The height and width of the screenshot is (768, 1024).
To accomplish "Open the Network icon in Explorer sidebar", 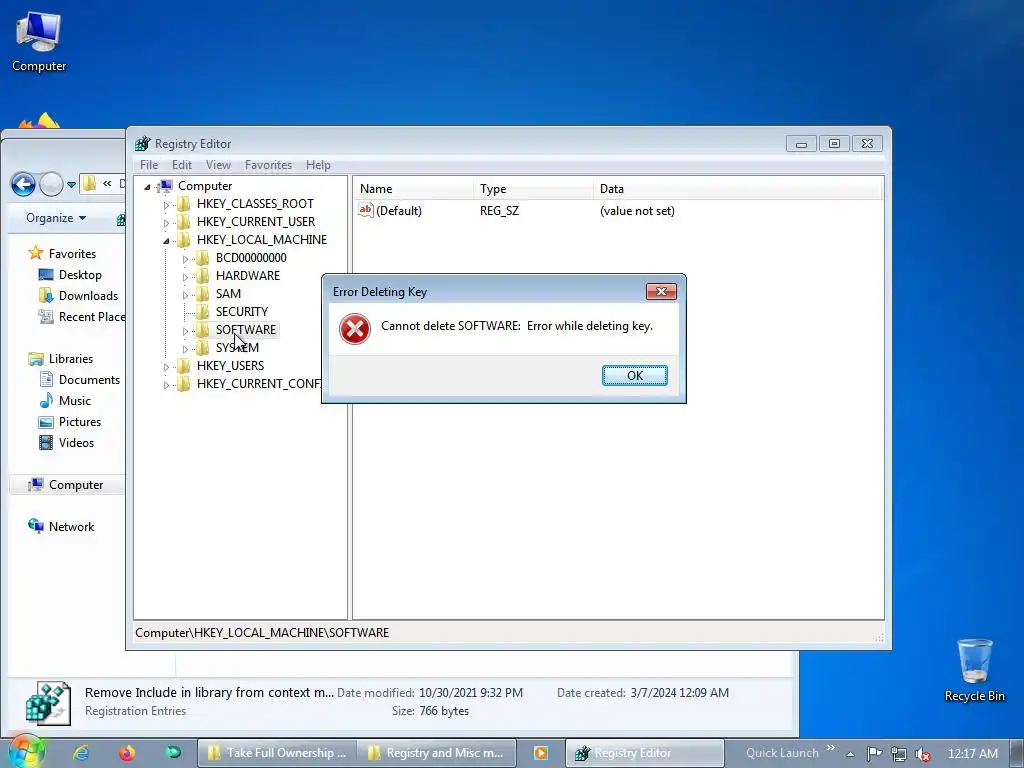I will 36,526.
